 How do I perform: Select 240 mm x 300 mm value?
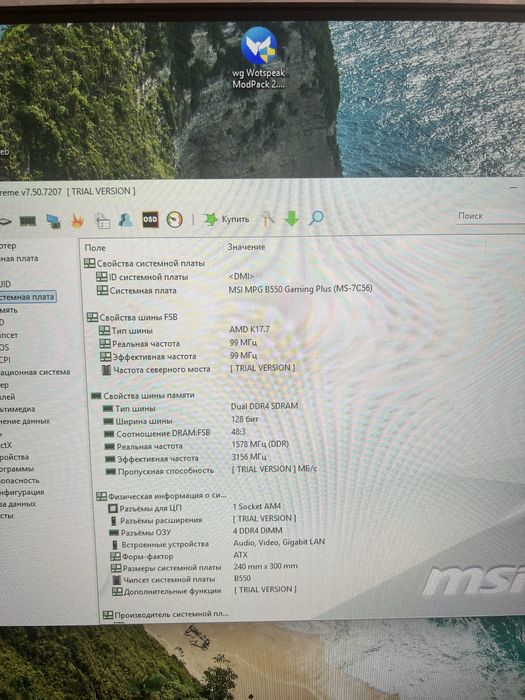266,566
